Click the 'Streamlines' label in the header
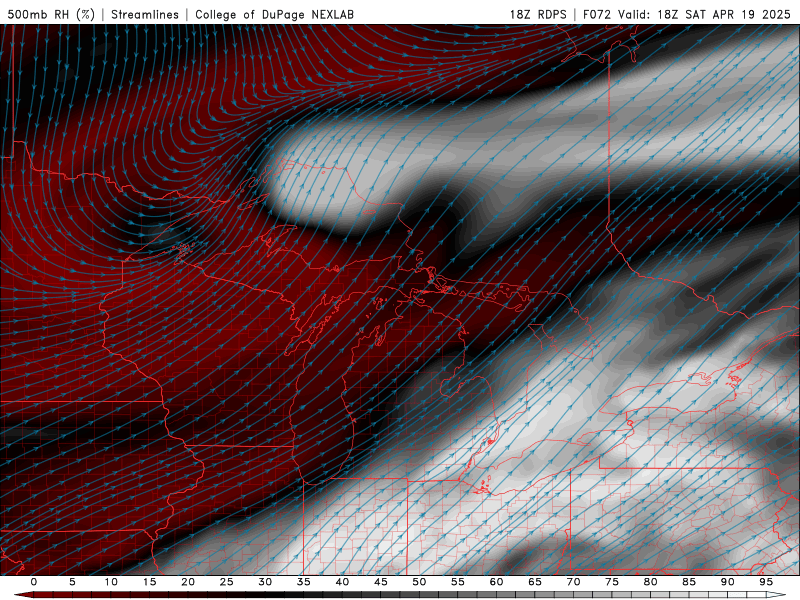The height and width of the screenshot is (600, 800). [x=145, y=14]
